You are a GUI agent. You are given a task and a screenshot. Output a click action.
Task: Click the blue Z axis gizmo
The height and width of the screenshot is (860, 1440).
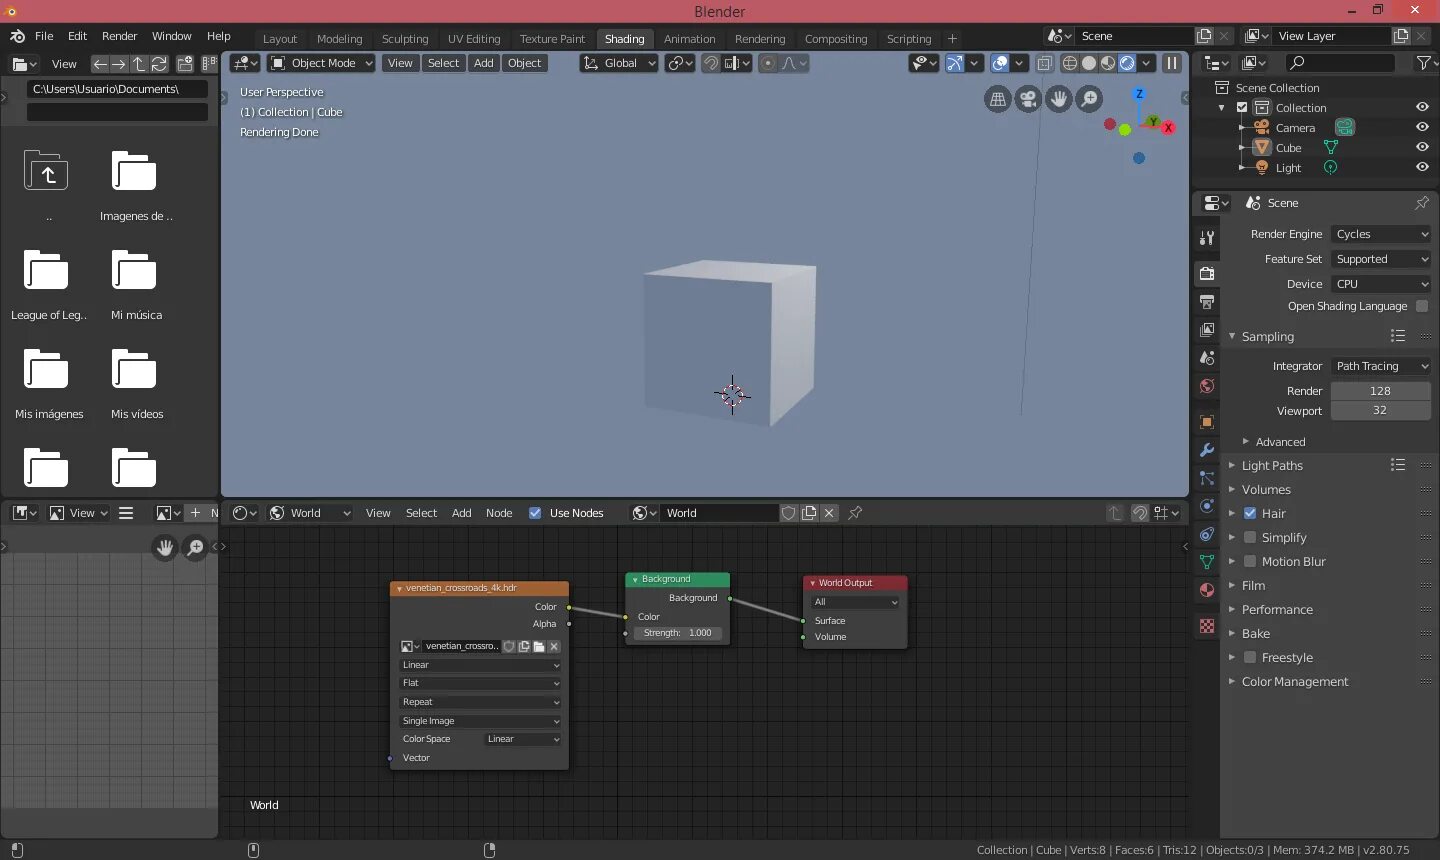point(1139,94)
